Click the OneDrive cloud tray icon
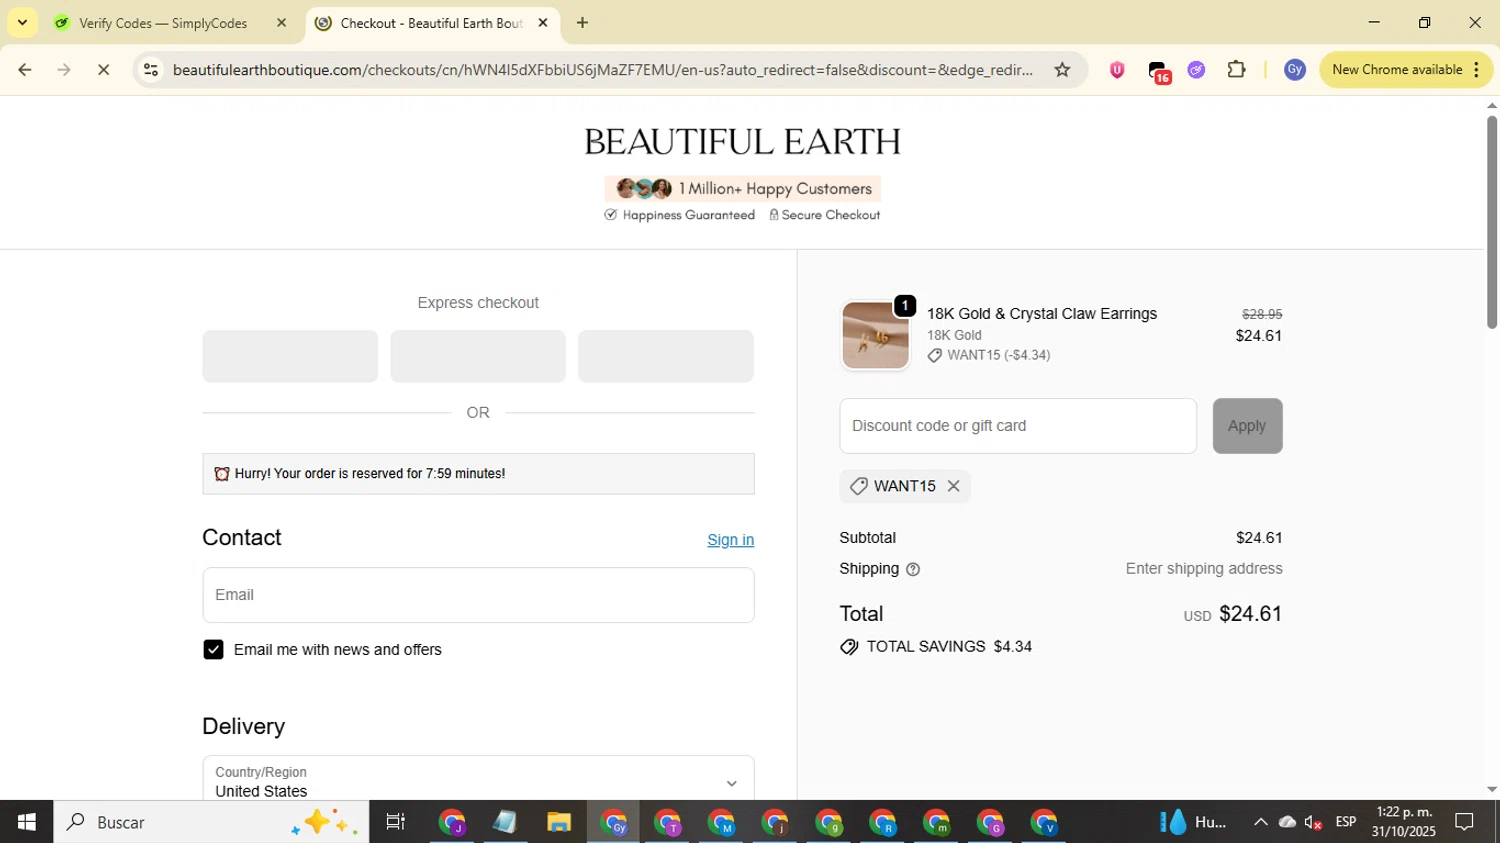The height and width of the screenshot is (843, 1500). 1287,822
